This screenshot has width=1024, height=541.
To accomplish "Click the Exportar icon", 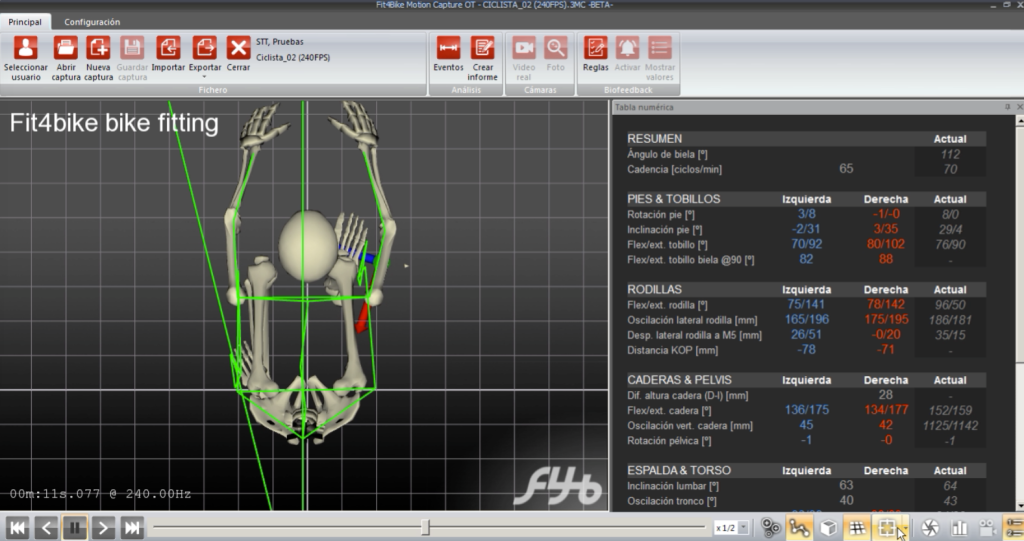I will pyautogui.click(x=204, y=48).
